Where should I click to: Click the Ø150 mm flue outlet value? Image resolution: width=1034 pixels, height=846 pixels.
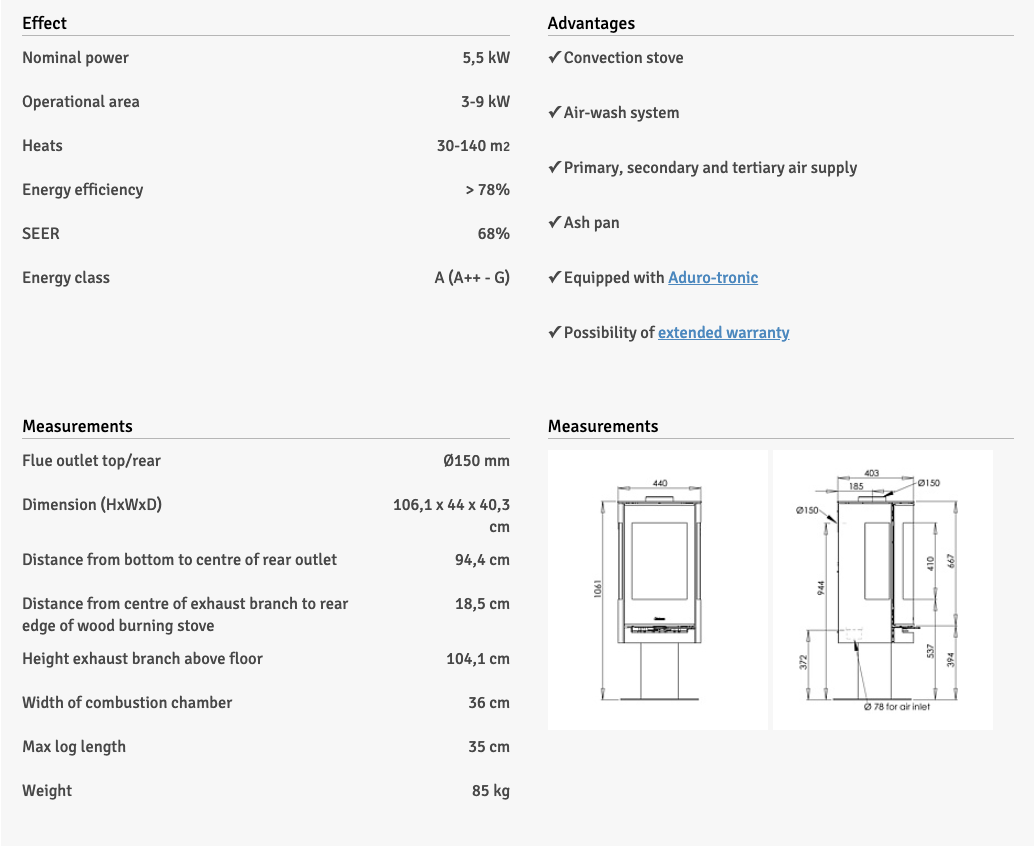tap(476, 461)
